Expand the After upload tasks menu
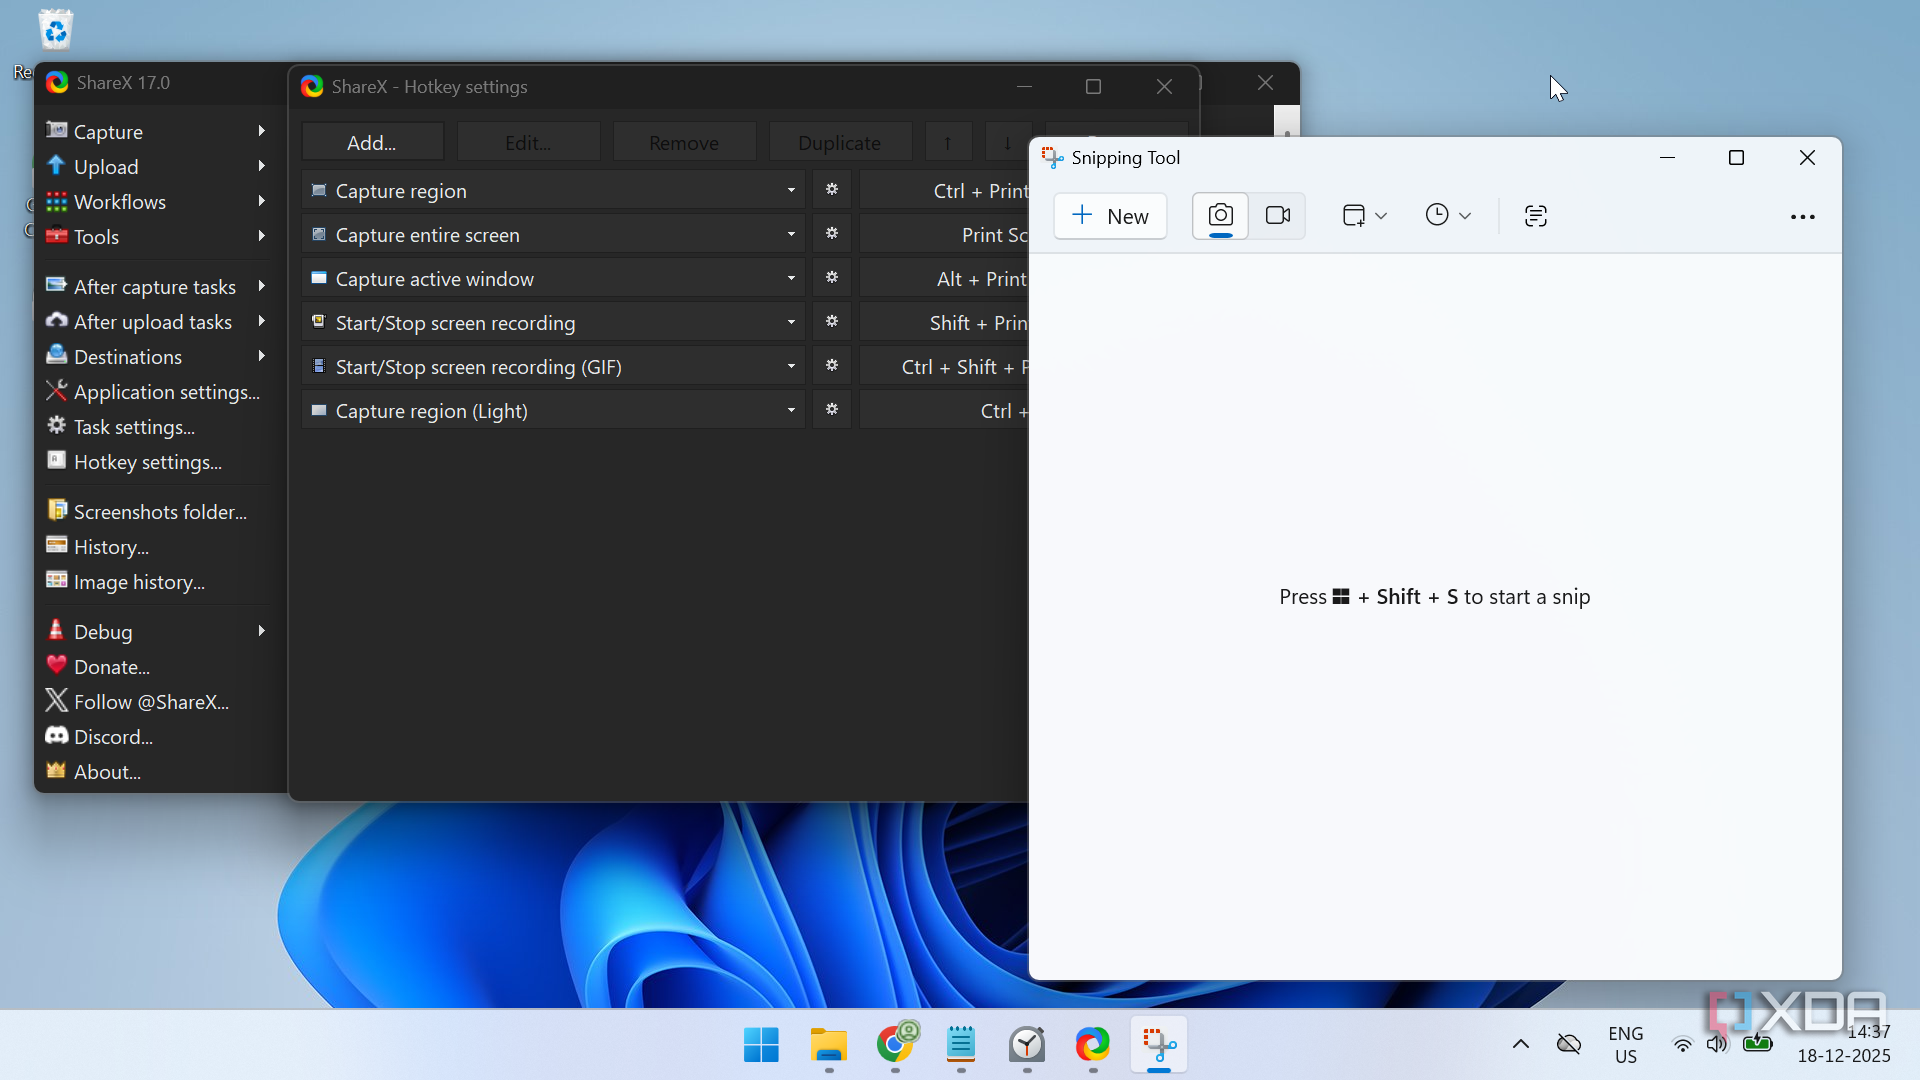1920x1080 pixels. [x=157, y=321]
